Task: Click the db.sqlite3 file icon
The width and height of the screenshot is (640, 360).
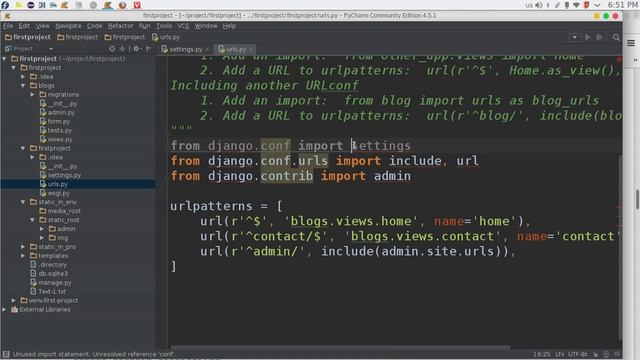Action: pos(33,273)
